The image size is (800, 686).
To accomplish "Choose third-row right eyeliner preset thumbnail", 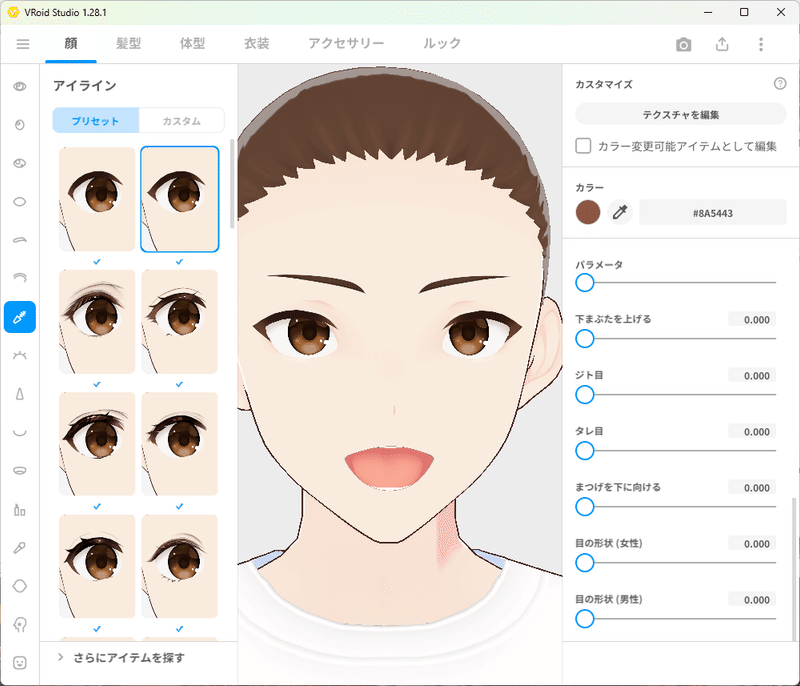I will click(180, 444).
